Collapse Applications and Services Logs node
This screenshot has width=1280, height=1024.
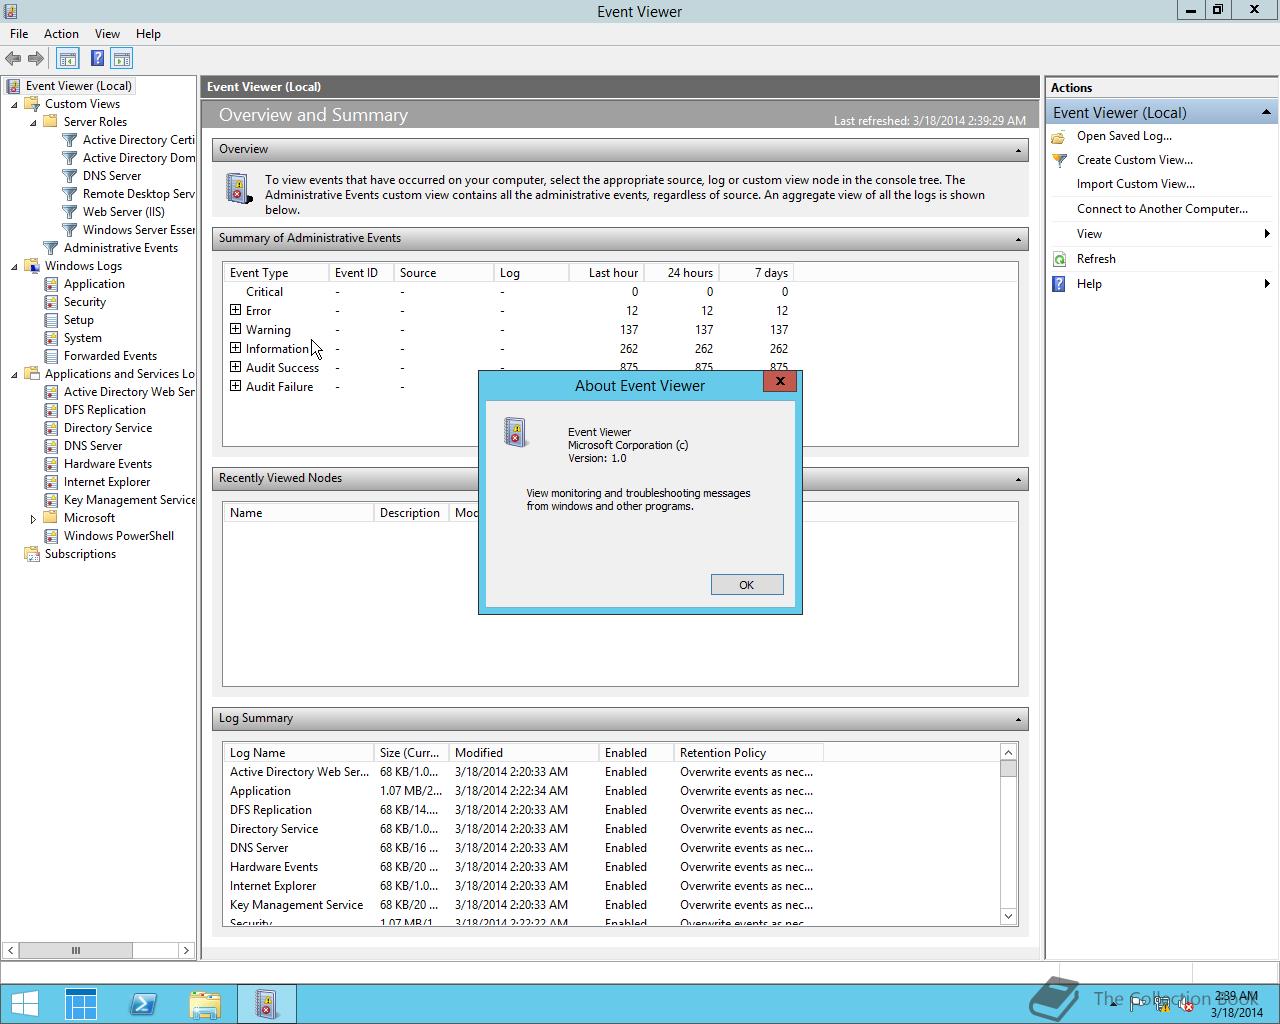[15, 374]
